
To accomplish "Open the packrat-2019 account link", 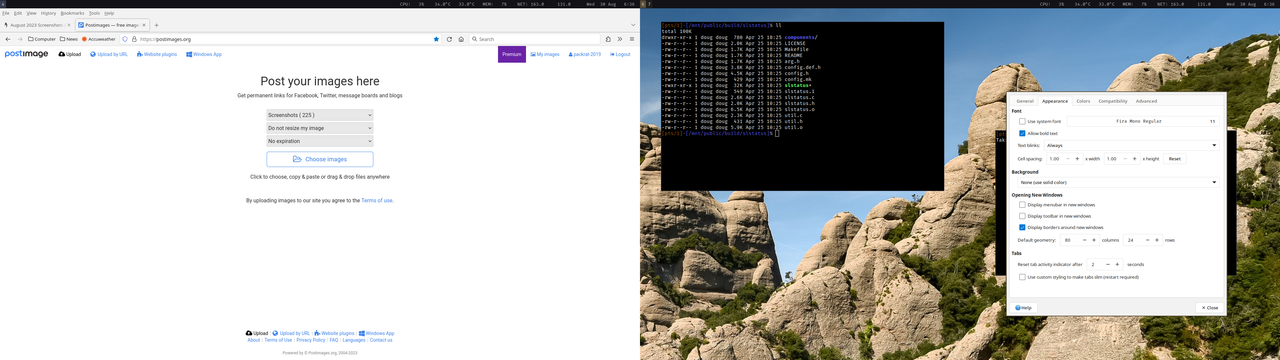I will 585,54.
